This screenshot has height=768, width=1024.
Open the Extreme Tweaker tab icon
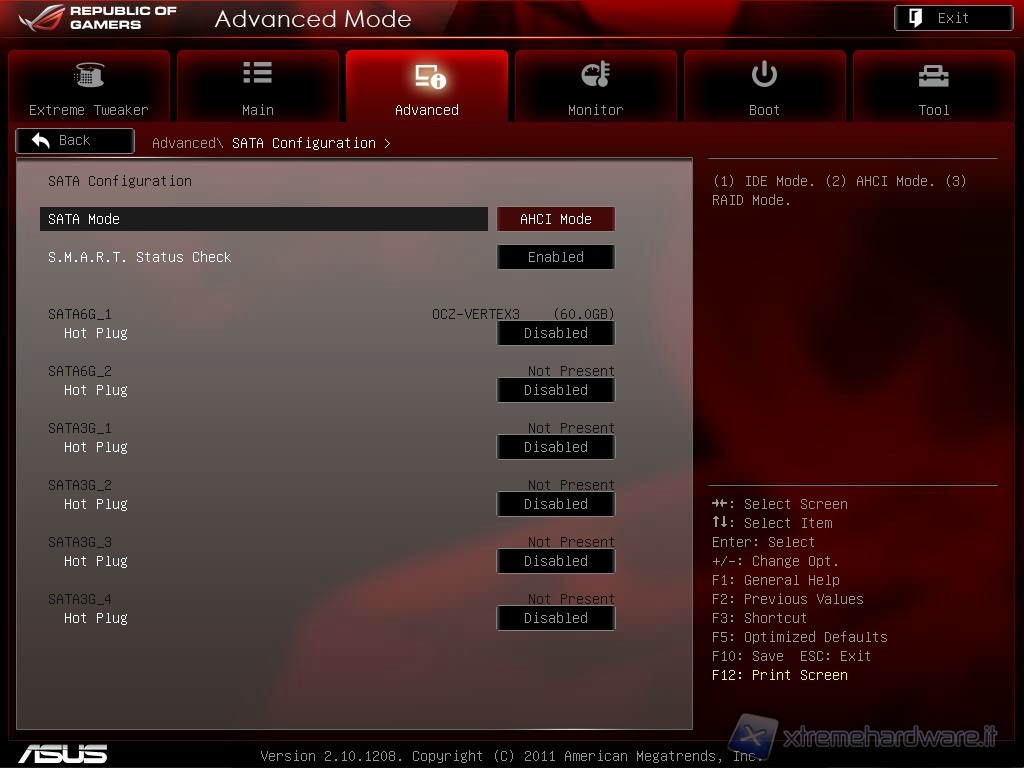(x=89, y=76)
